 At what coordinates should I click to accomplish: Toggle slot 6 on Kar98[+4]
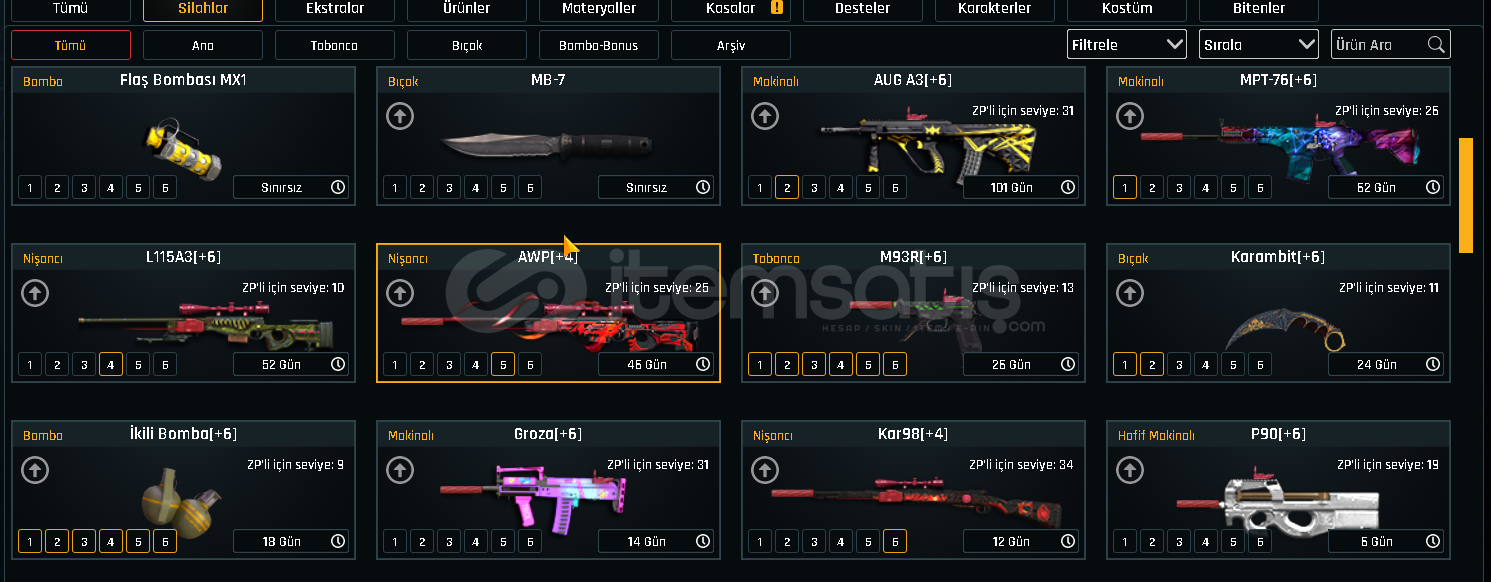point(895,541)
